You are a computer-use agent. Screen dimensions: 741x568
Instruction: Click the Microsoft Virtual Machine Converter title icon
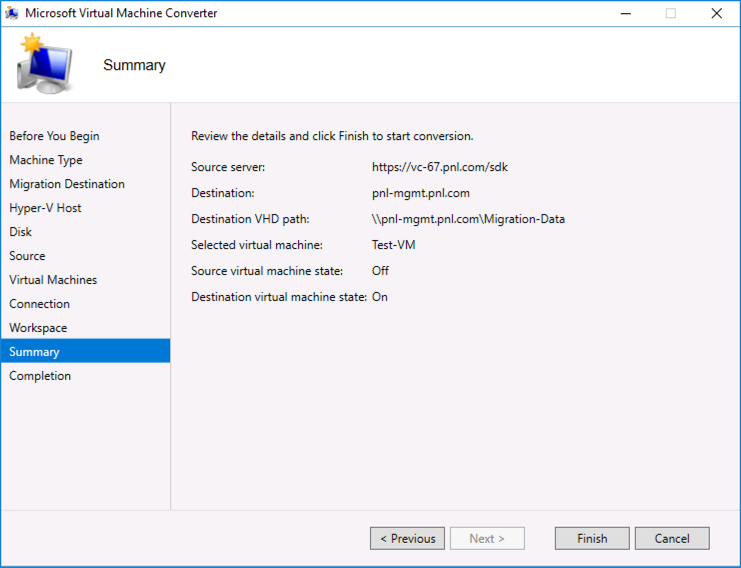[x=12, y=13]
